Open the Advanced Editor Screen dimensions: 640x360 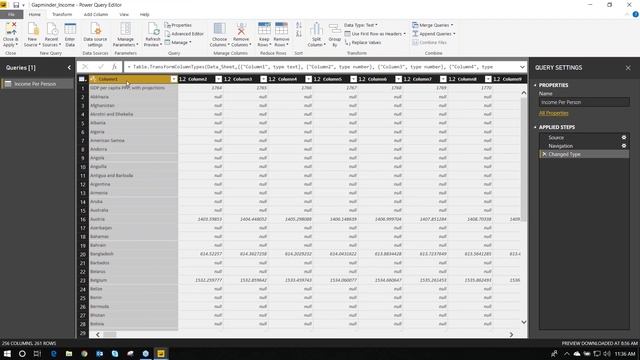coord(184,34)
